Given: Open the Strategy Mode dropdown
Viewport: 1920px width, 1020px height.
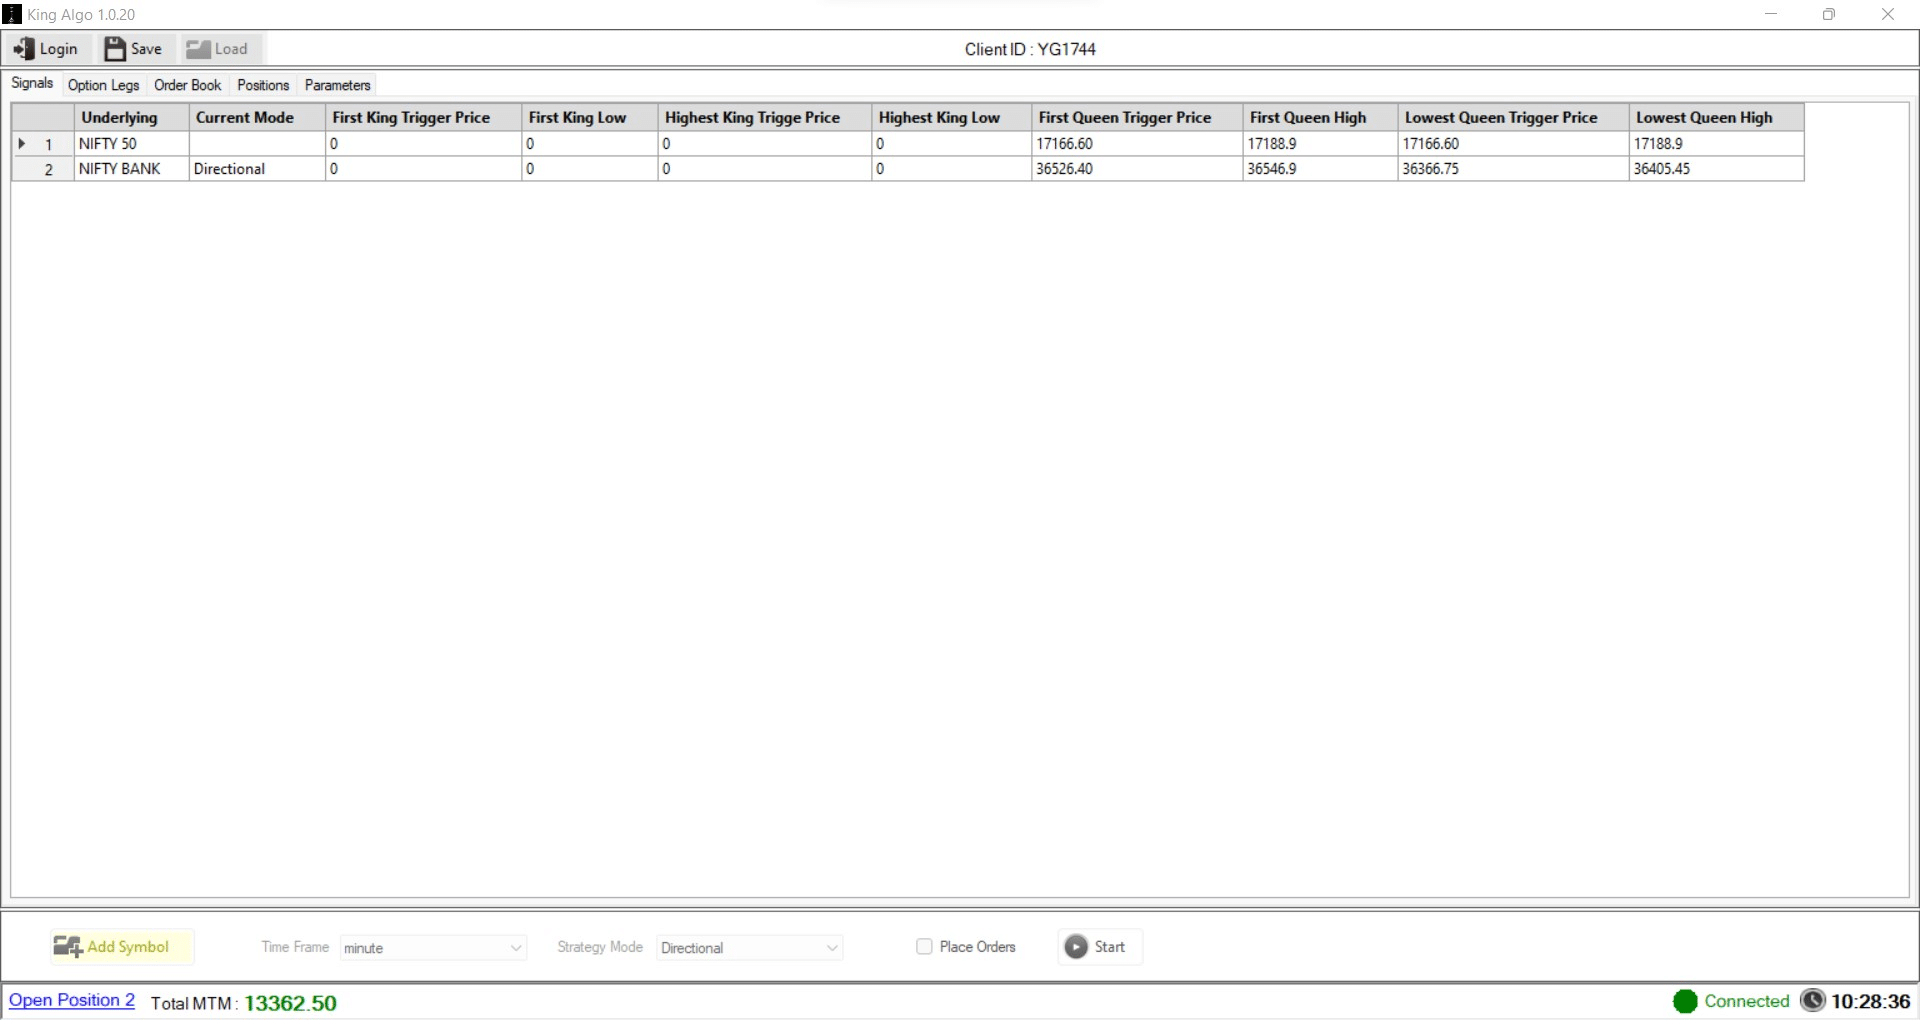Looking at the screenshot, I should [750, 948].
